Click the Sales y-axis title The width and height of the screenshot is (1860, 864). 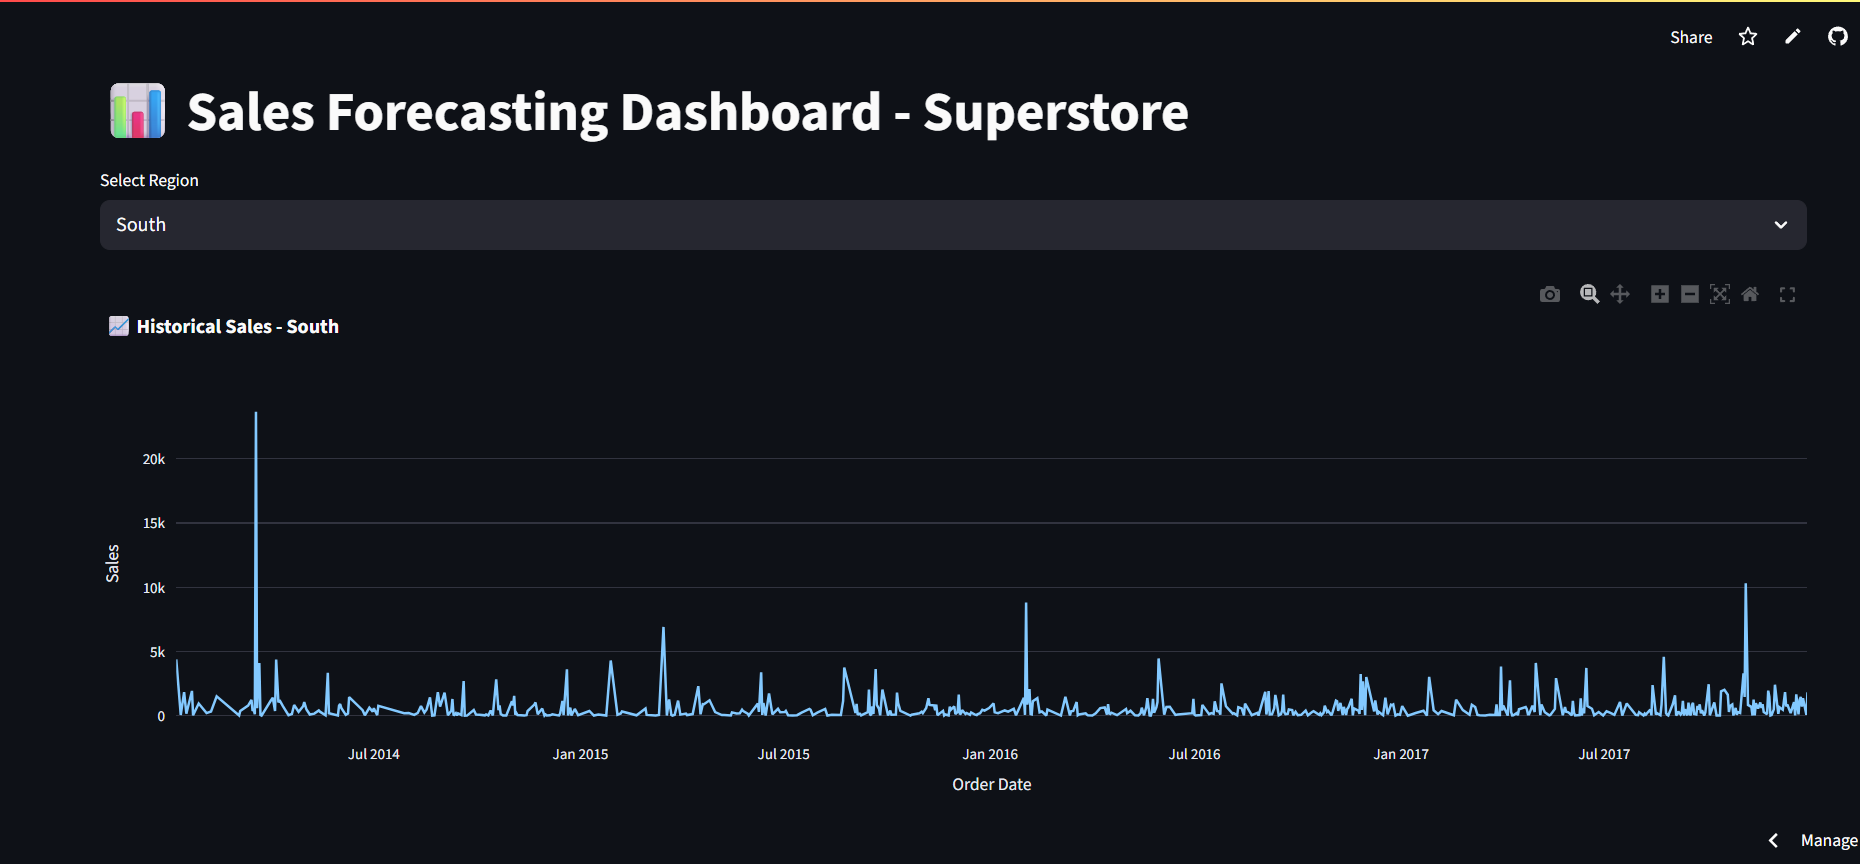113,563
